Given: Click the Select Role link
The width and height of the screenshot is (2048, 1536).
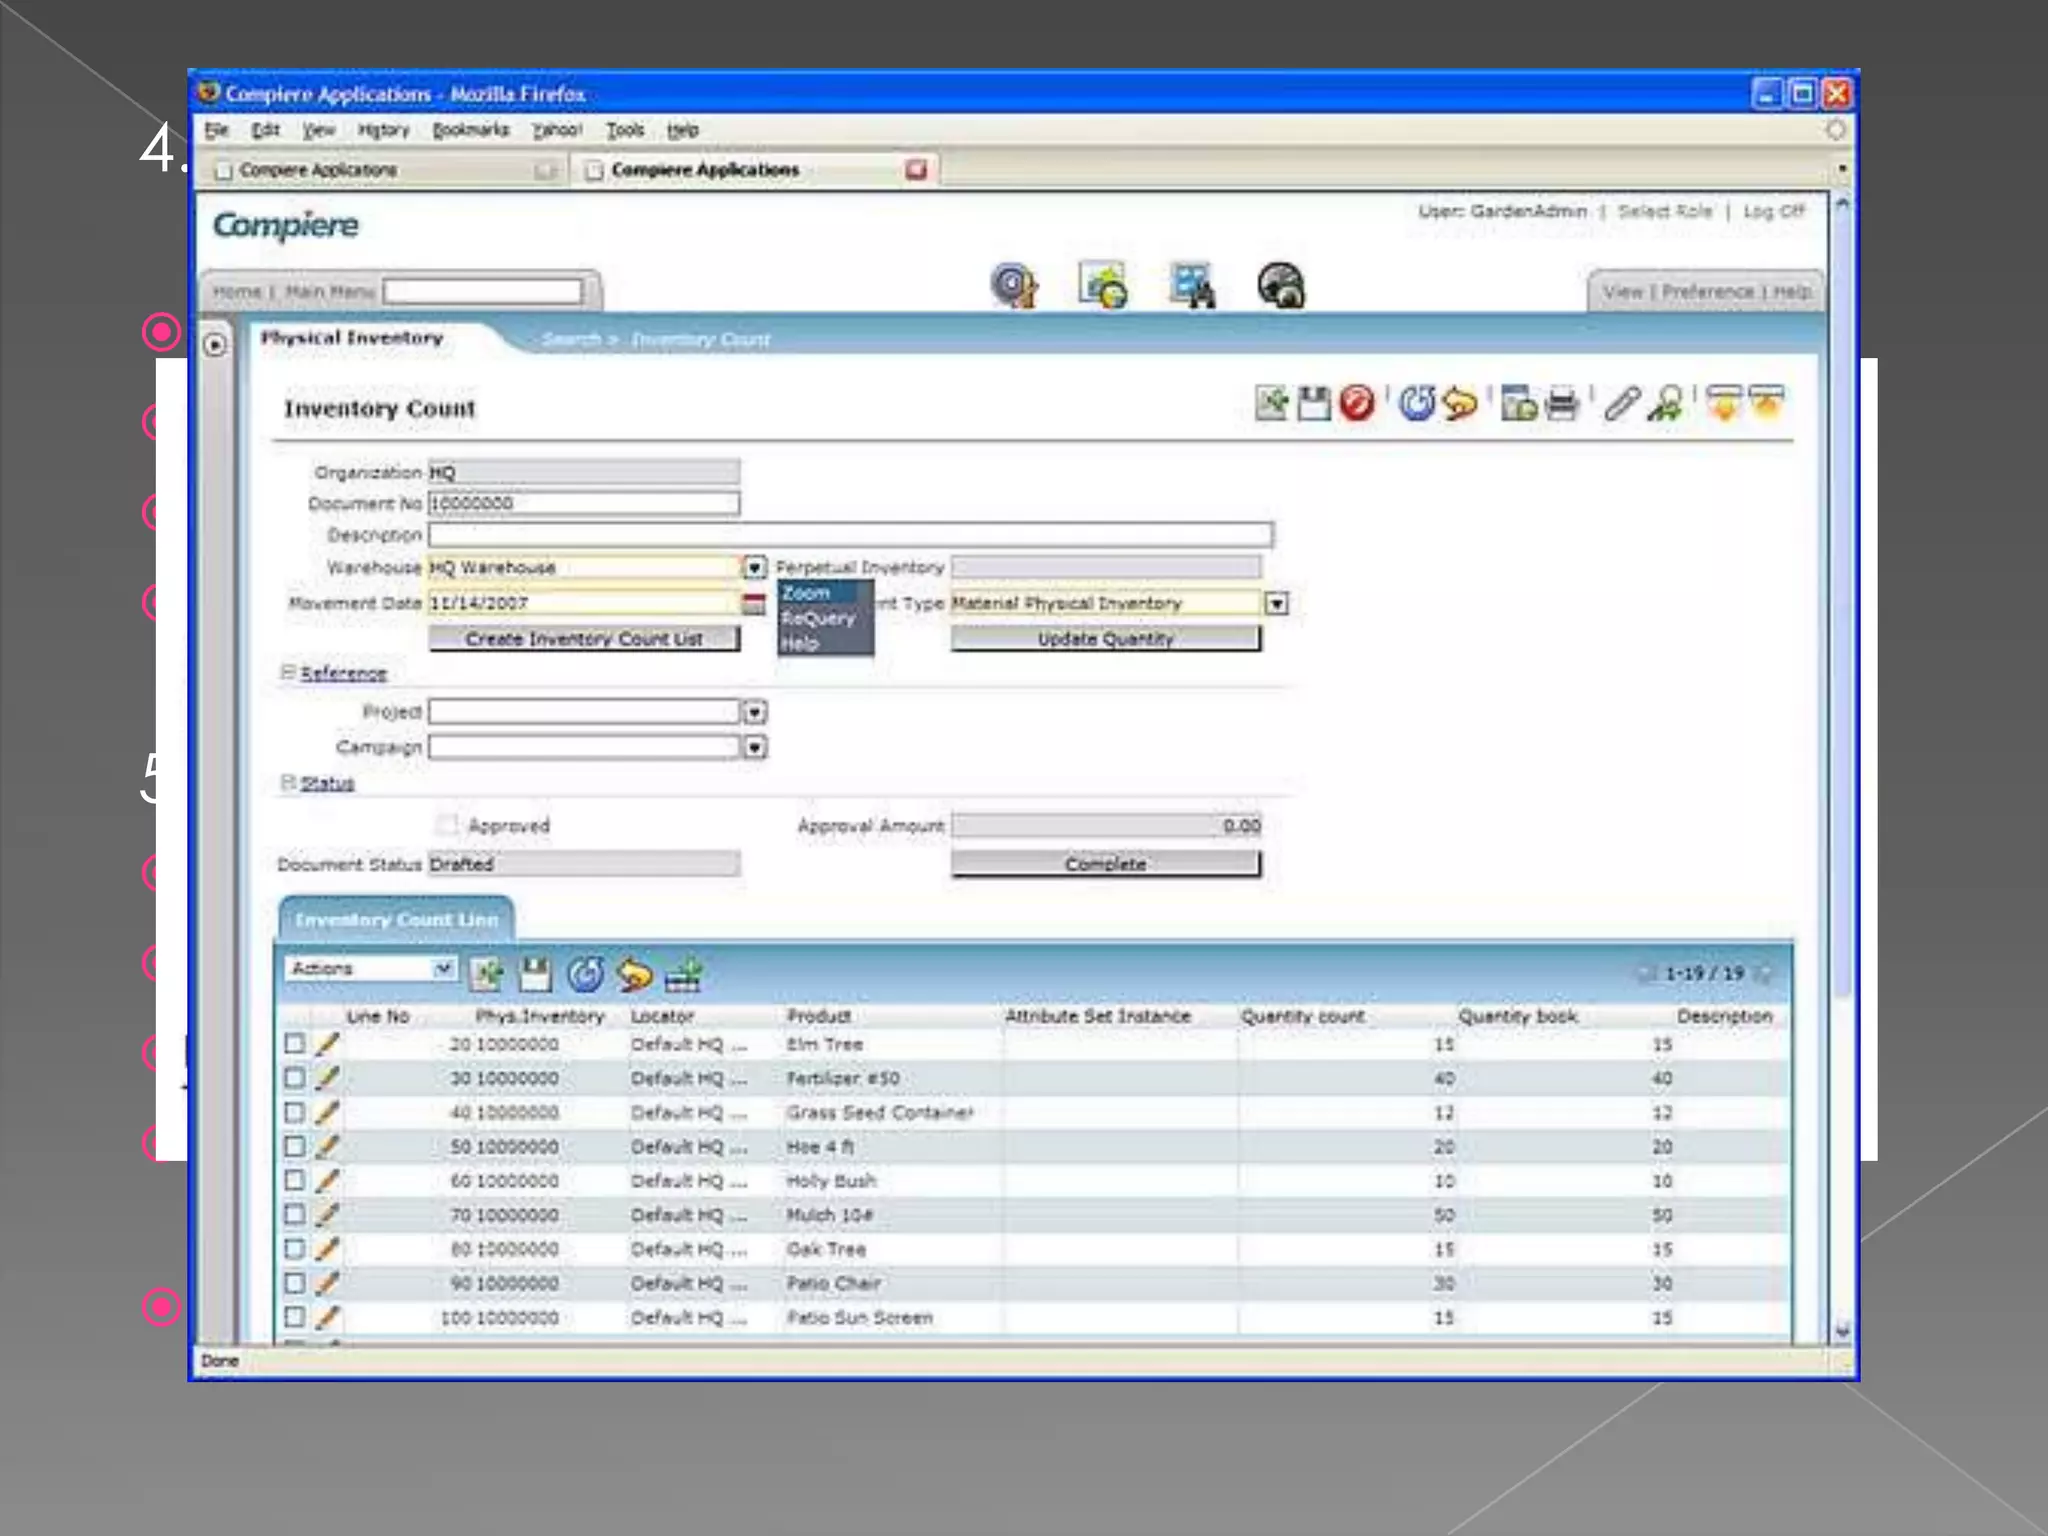Looking at the screenshot, I should pyautogui.click(x=1665, y=211).
